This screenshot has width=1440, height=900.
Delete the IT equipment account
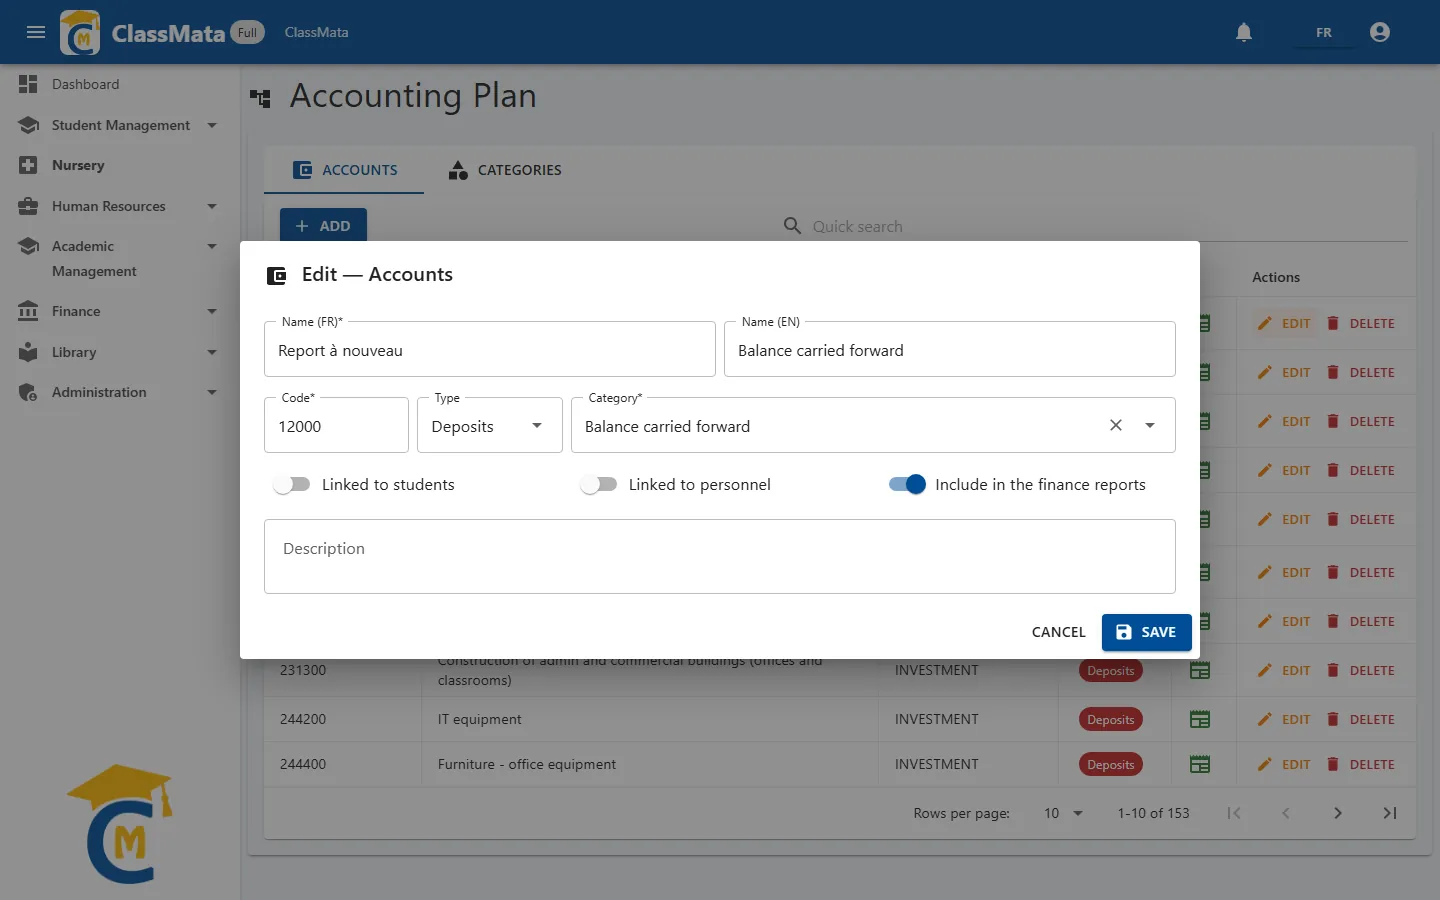pyautogui.click(x=1361, y=719)
